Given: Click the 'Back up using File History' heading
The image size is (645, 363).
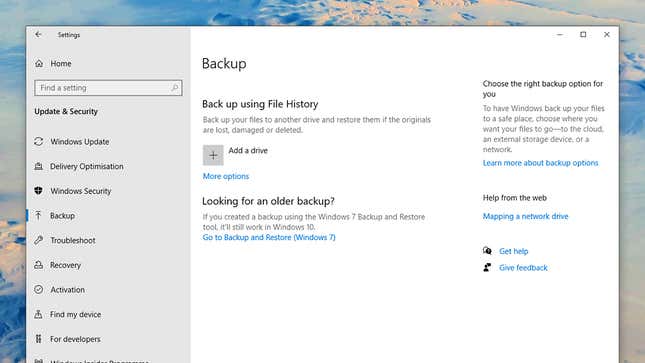Looking at the screenshot, I should [260, 104].
